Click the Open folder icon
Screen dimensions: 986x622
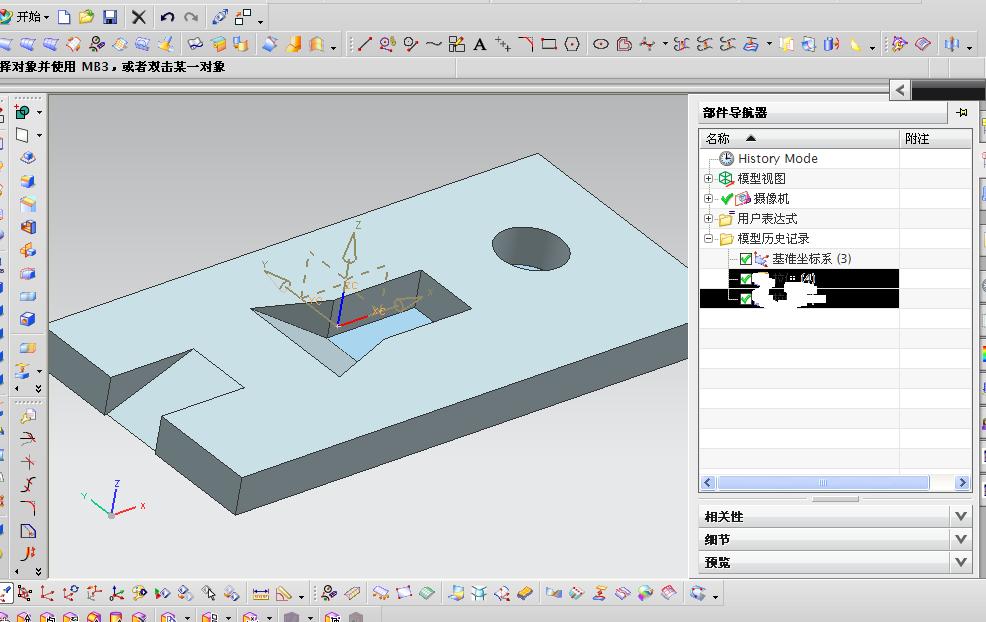tap(87, 17)
